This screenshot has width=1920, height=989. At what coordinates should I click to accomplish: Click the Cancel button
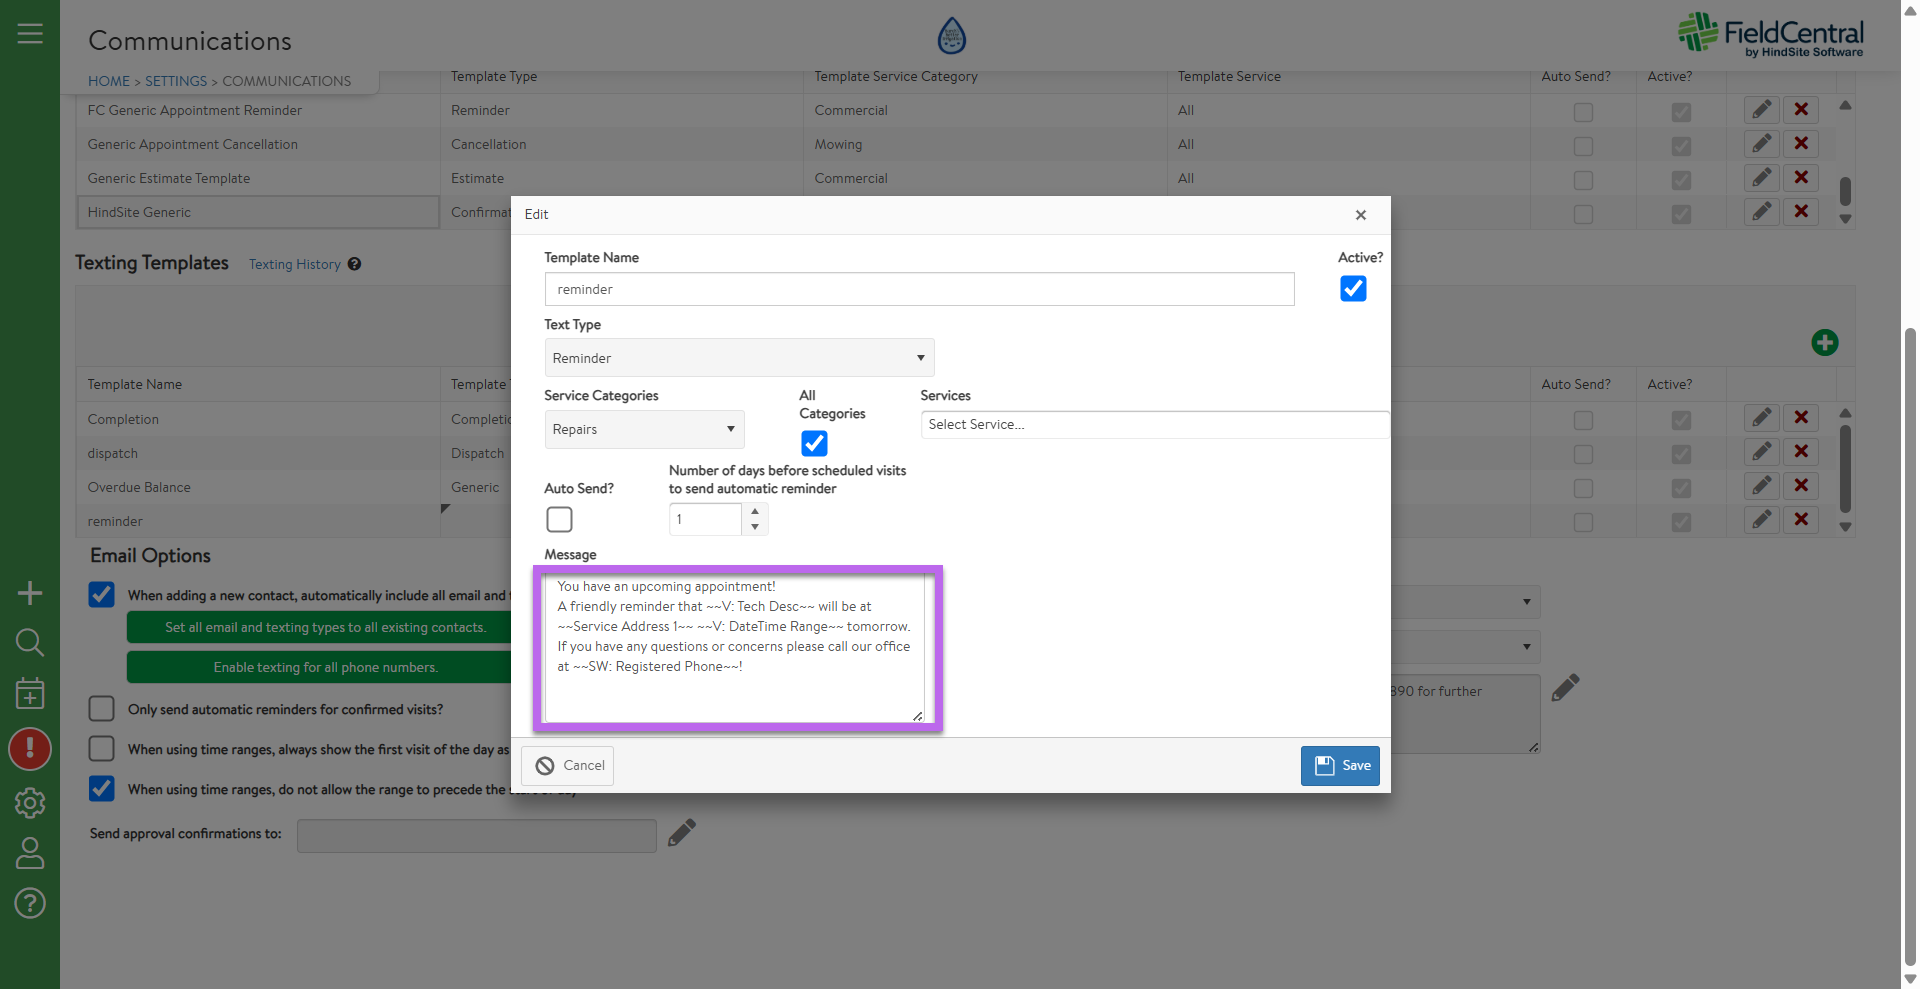click(568, 766)
